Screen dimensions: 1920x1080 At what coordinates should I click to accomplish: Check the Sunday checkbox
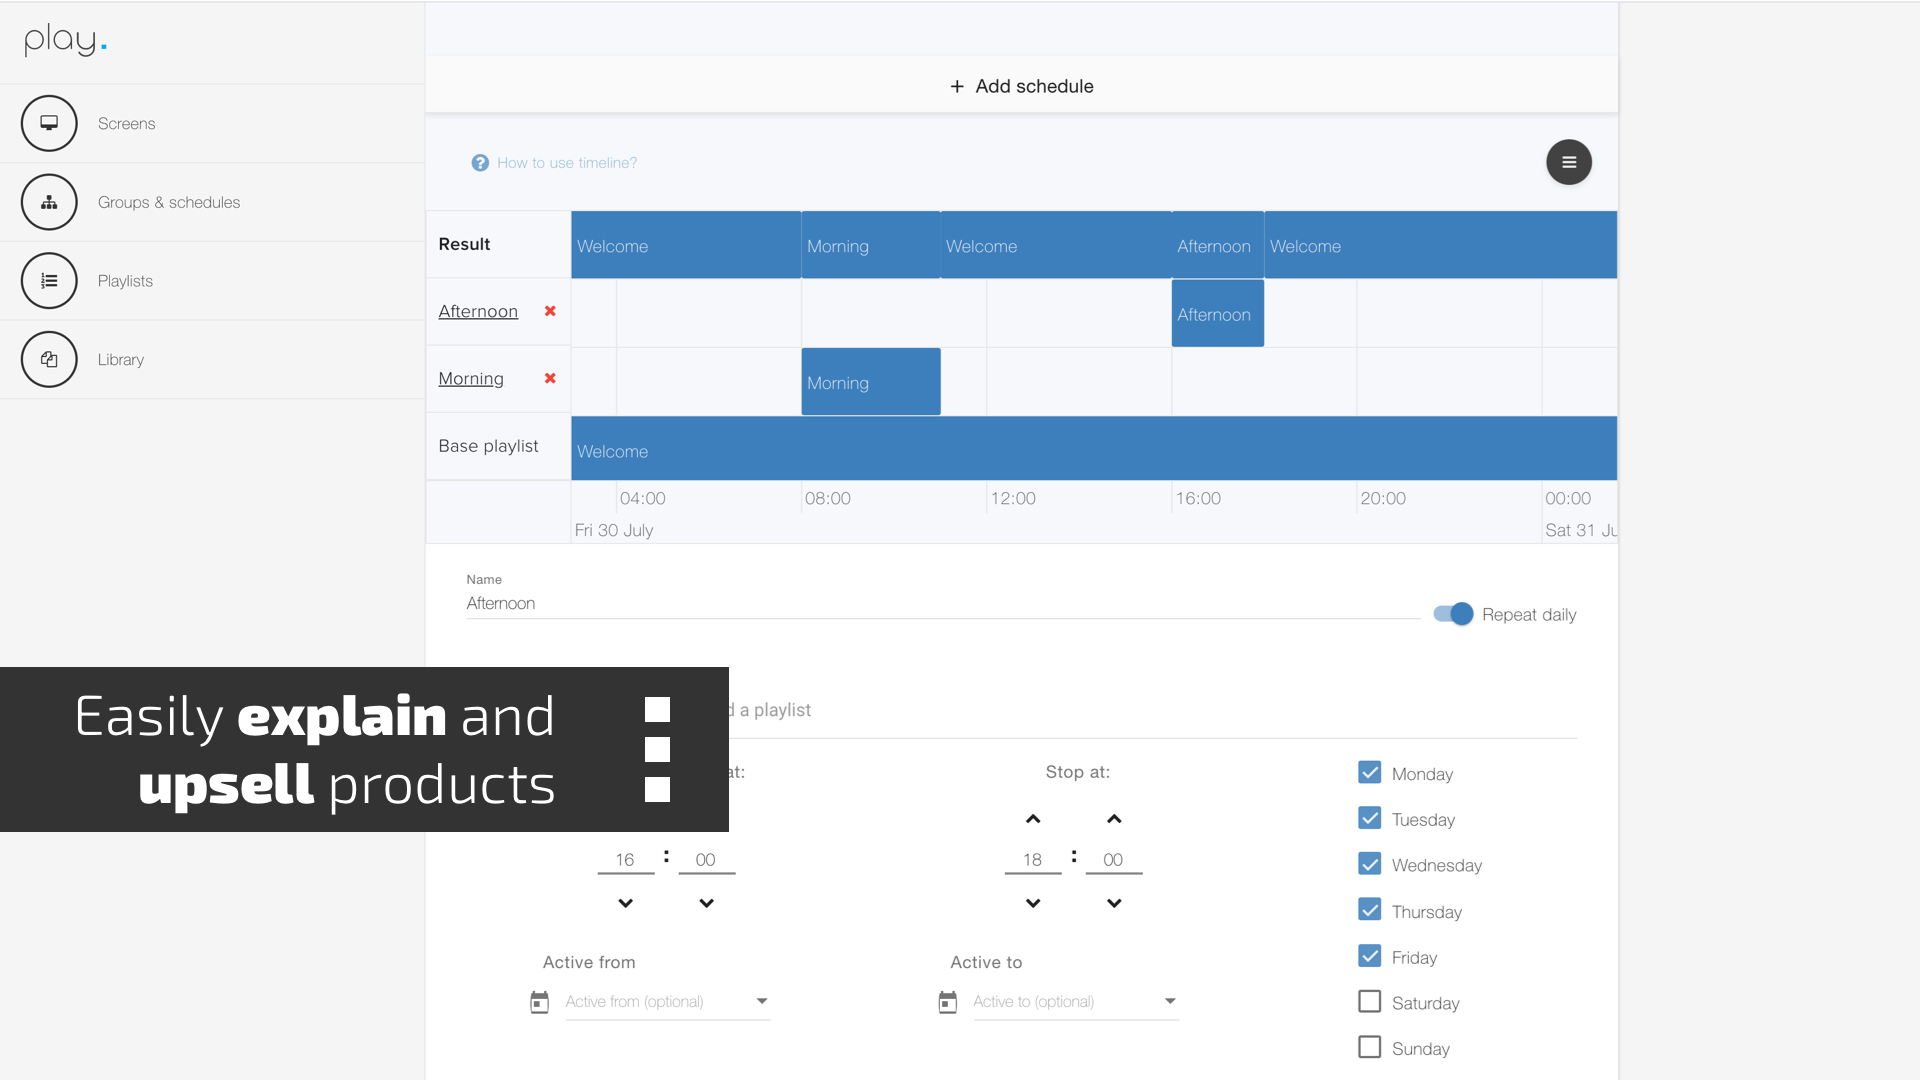(x=1369, y=1047)
